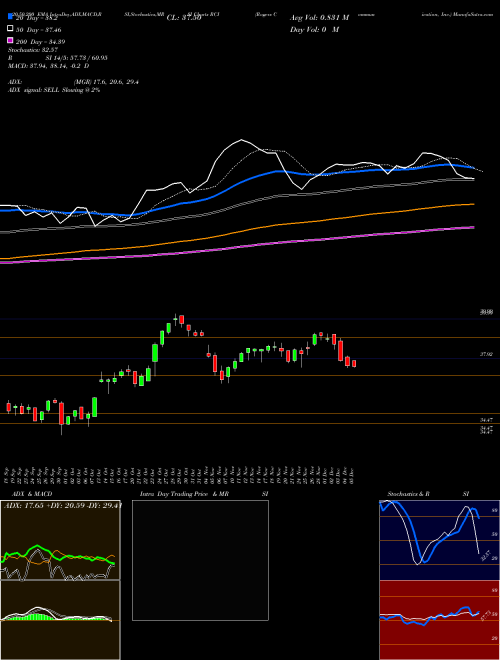Image resolution: width=500 pixels, height=660 pixels.
Task: Open the blue Stochastics chart panel
Action: (439, 540)
